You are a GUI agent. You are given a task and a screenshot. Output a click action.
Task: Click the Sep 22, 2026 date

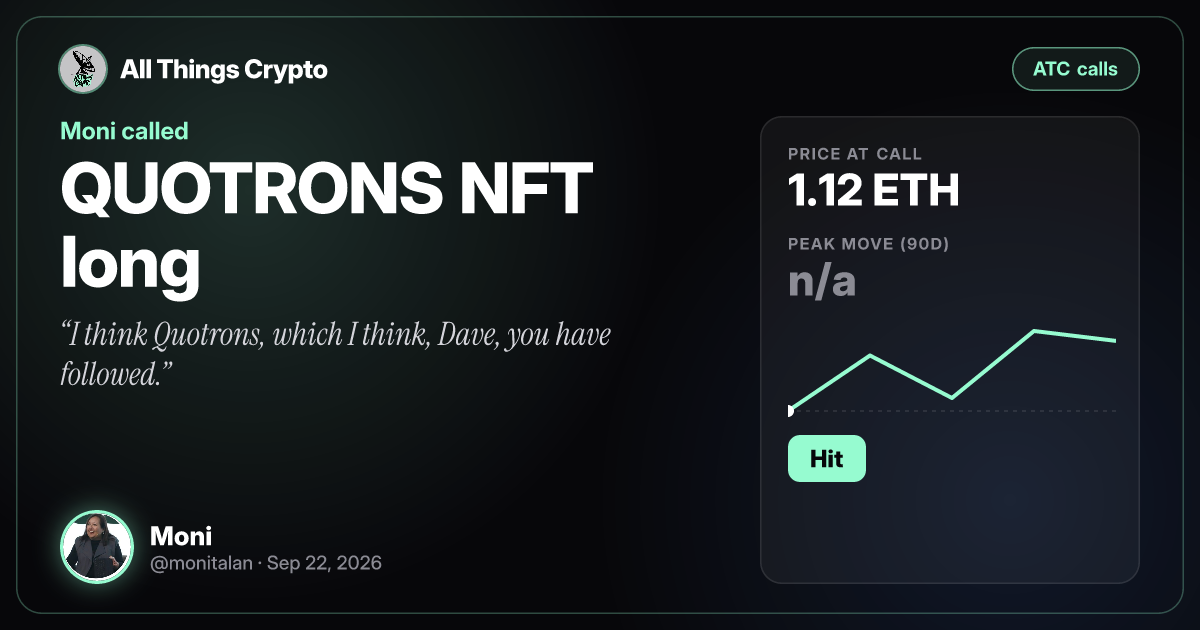coord(324,564)
